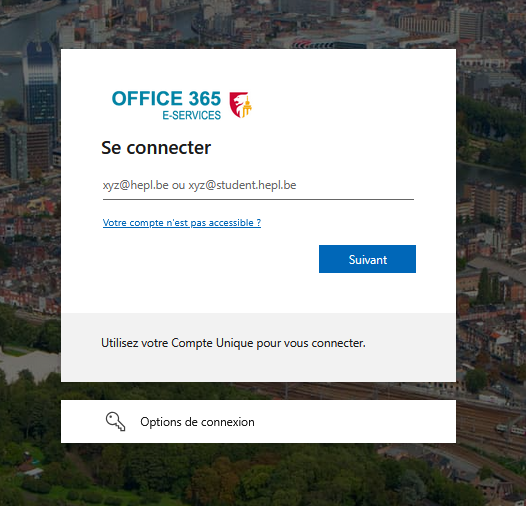Click the gray footer banner of sign-in card

[x=258, y=347]
